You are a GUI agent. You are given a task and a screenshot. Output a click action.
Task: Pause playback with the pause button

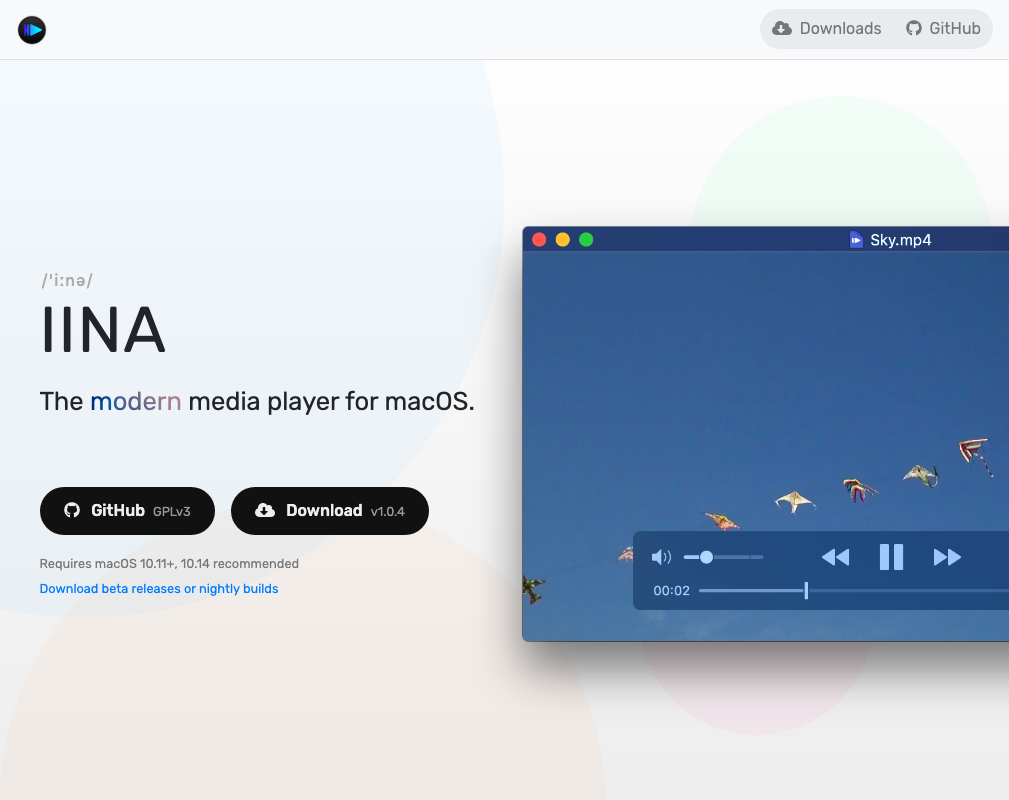tap(891, 557)
